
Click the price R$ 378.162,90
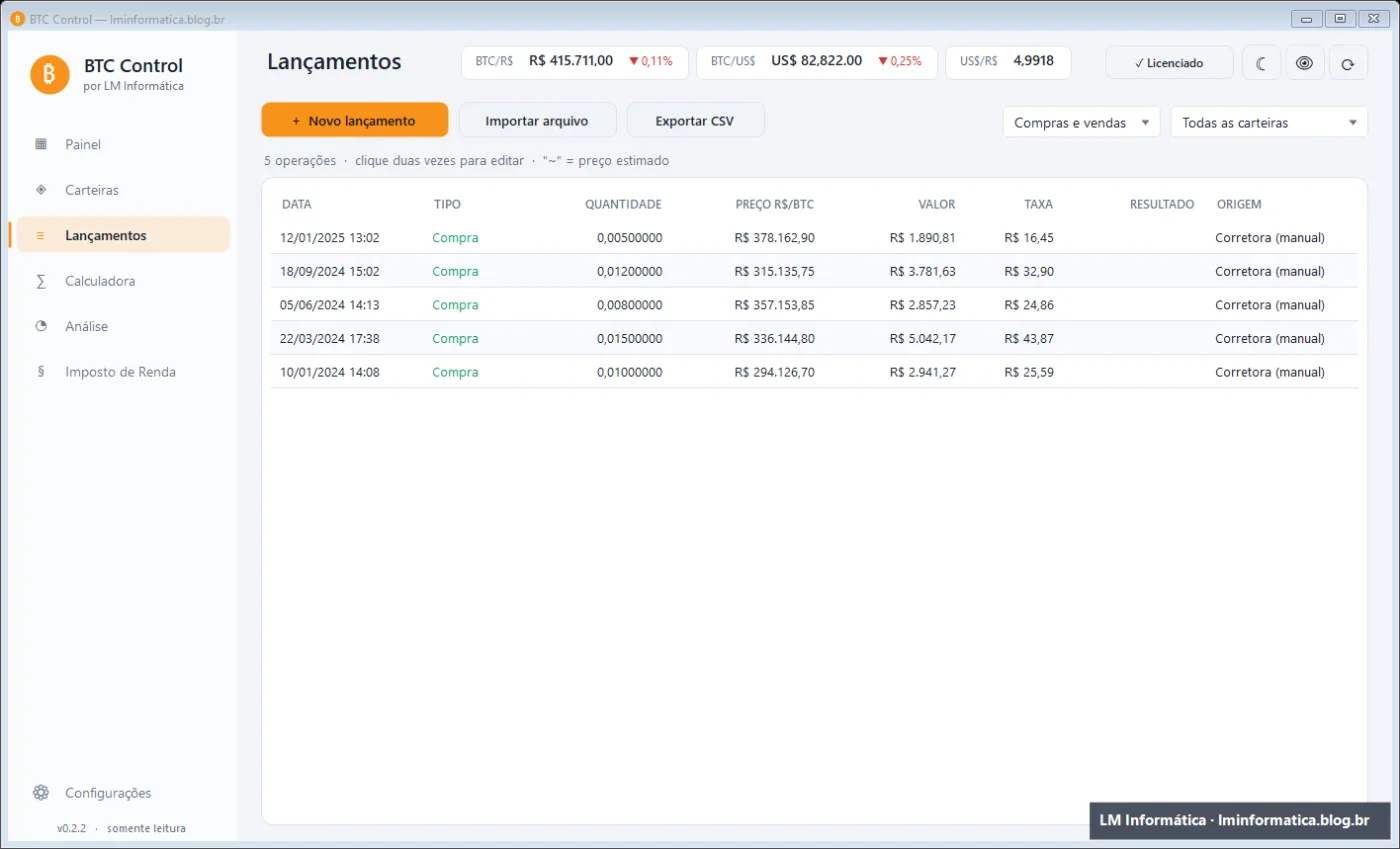click(x=774, y=238)
